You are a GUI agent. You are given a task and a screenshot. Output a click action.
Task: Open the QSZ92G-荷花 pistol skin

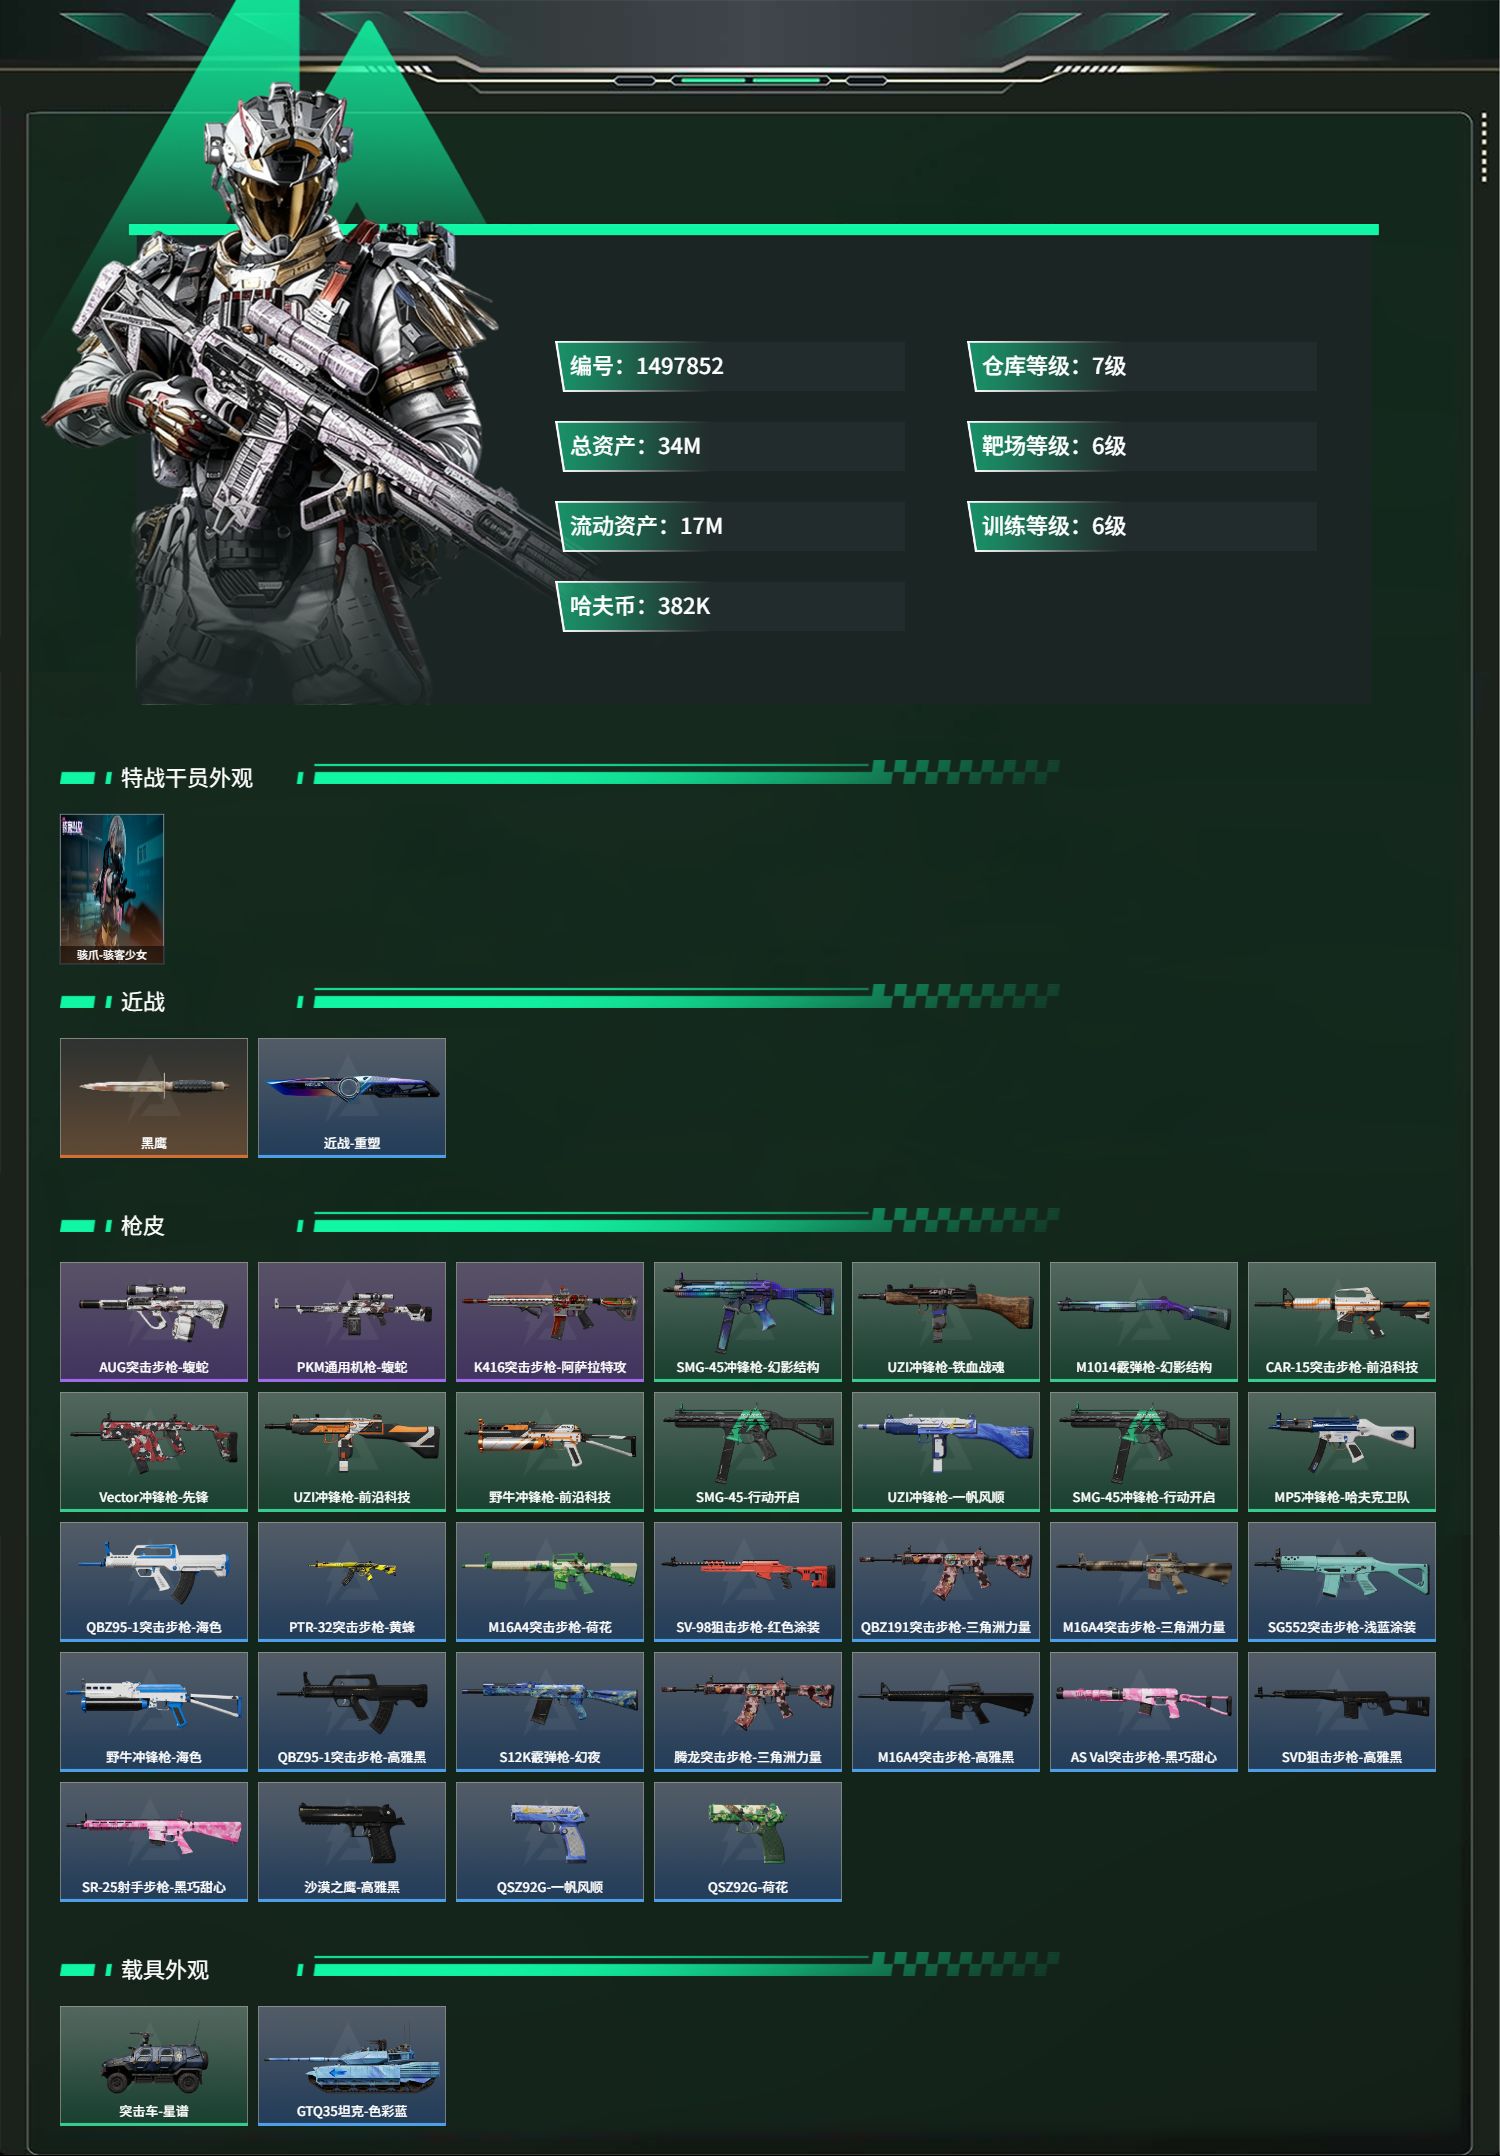(748, 1841)
